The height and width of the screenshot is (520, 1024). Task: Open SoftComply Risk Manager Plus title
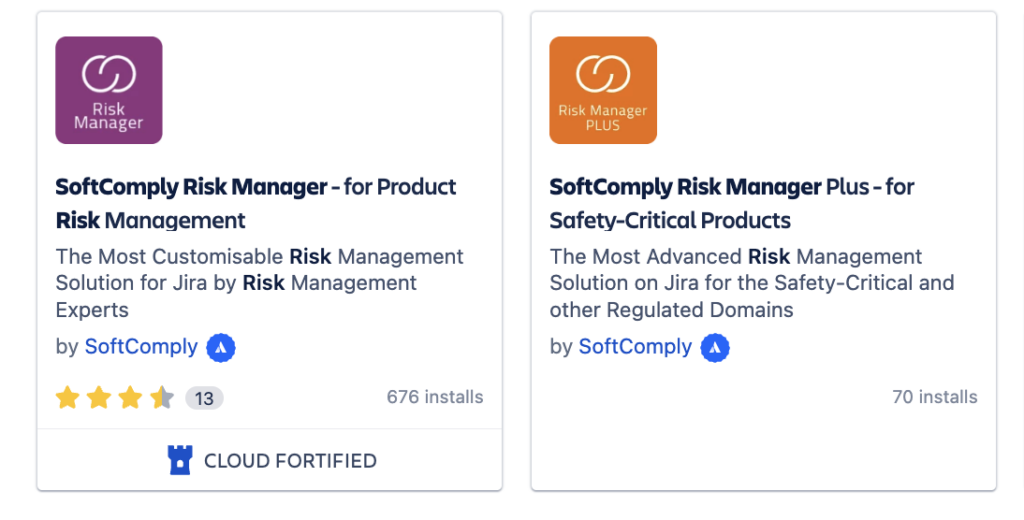point(731,203)
